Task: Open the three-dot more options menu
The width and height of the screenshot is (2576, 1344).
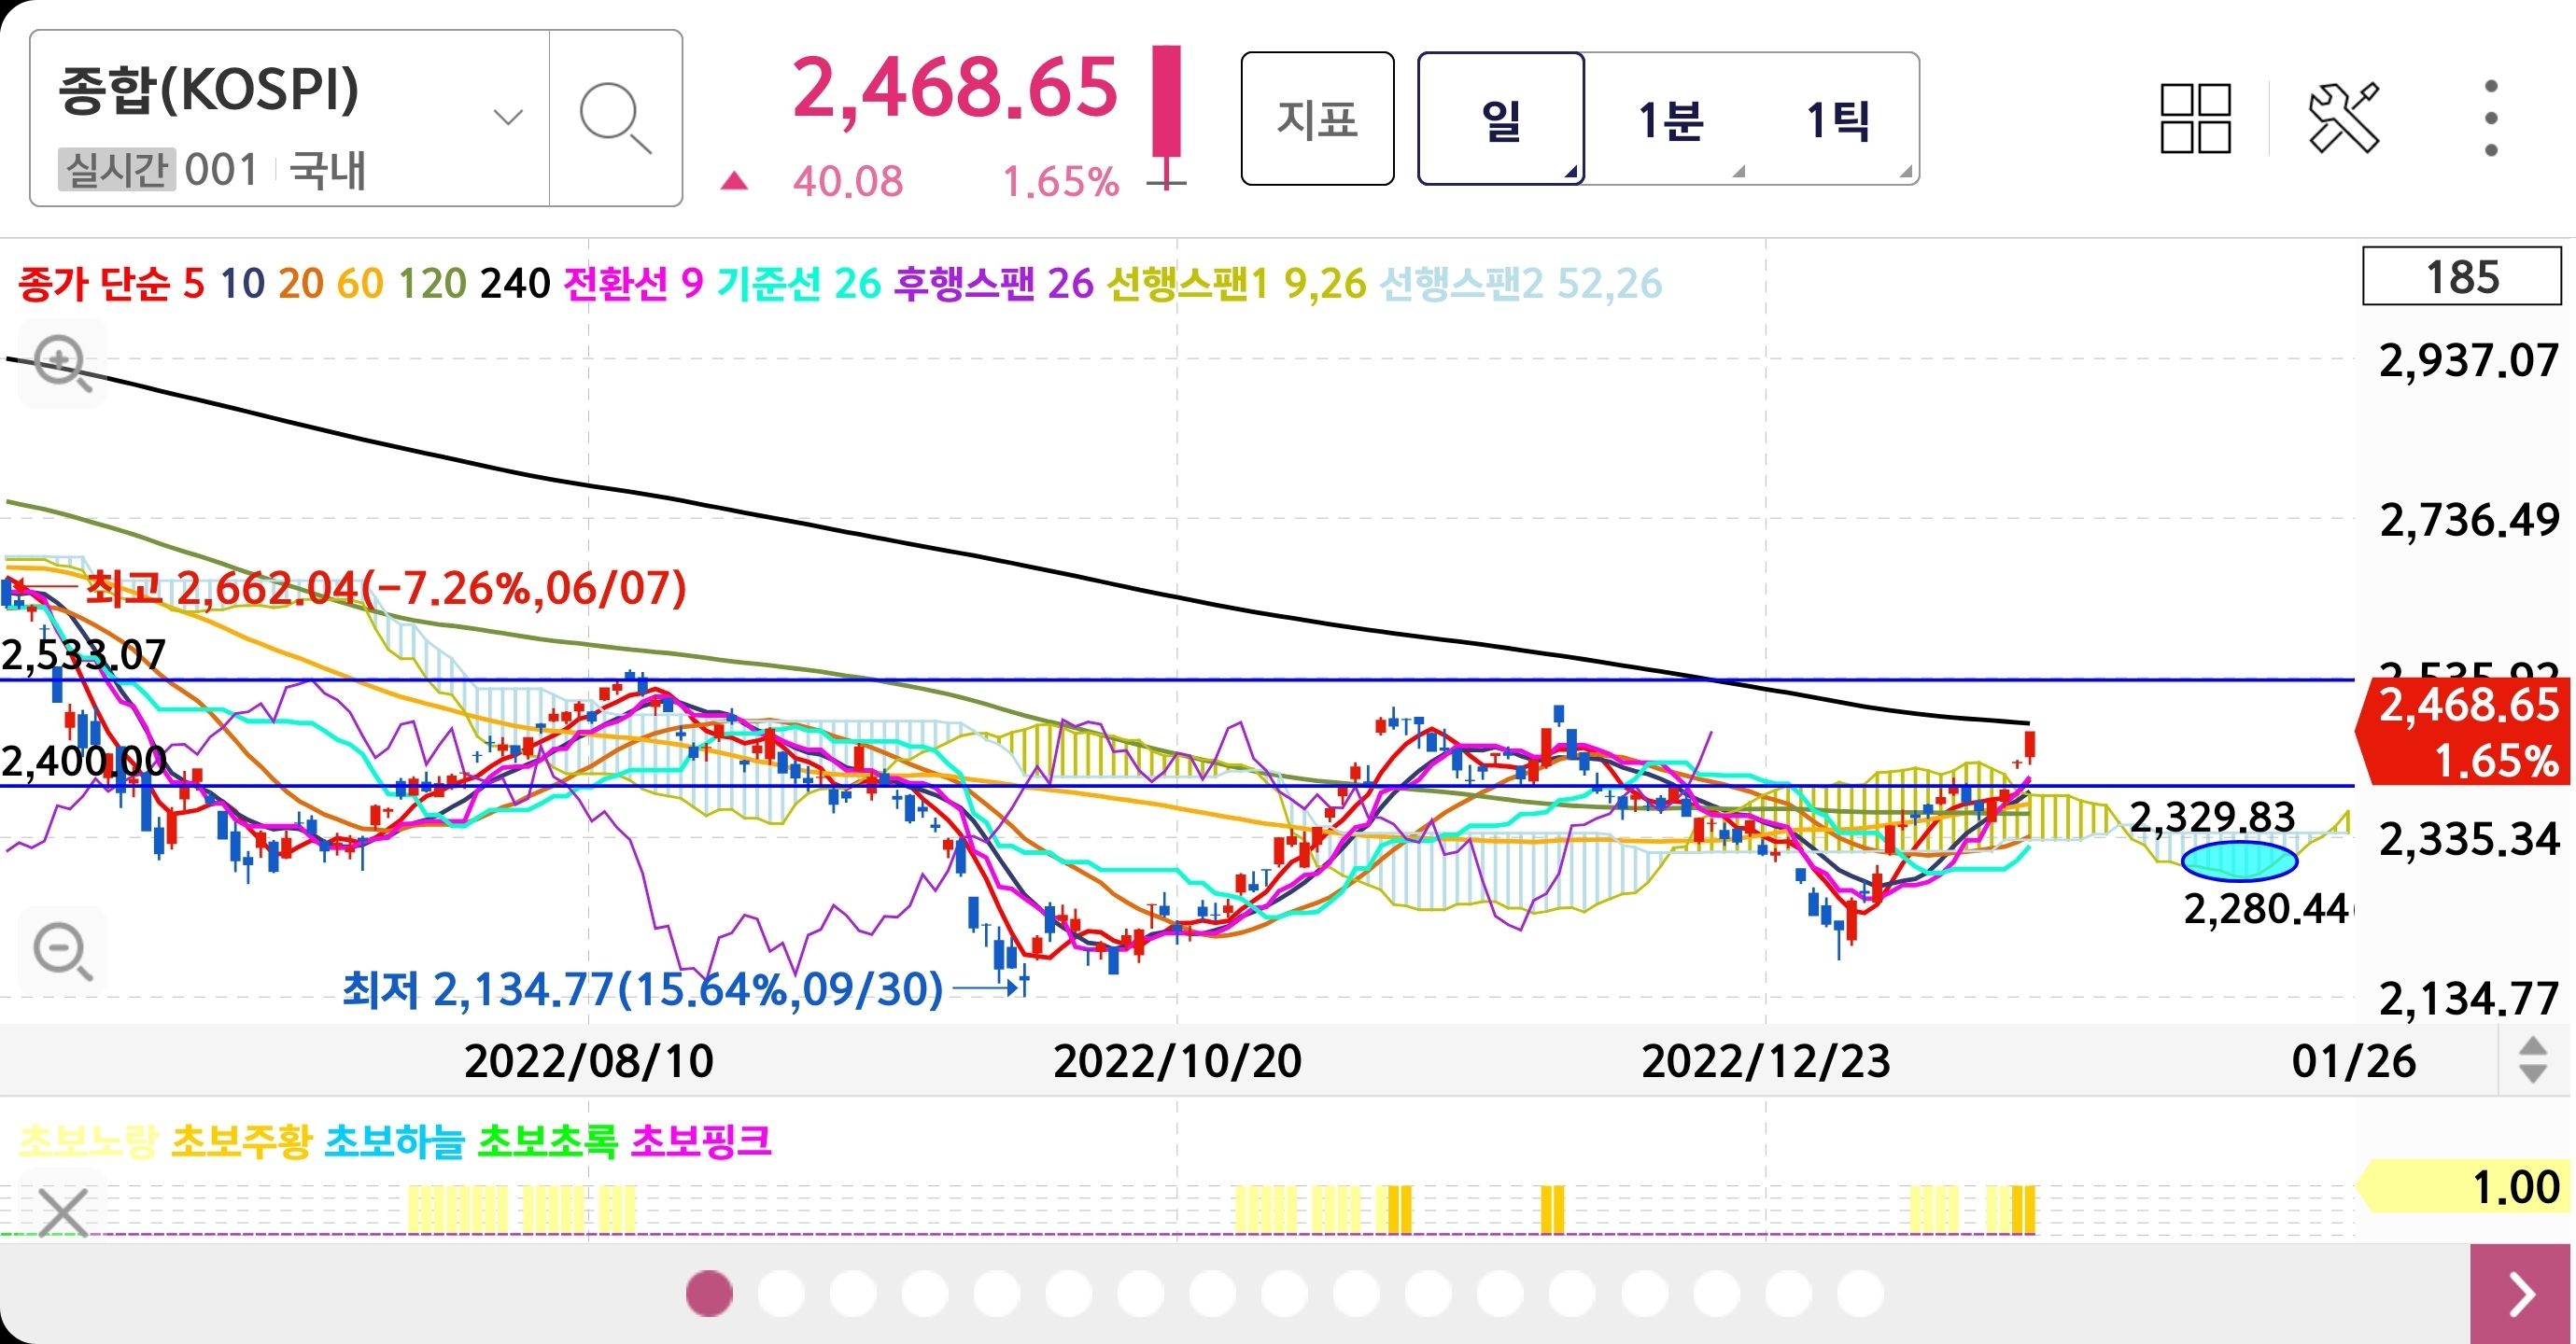Action: (x=2490, y=118)
